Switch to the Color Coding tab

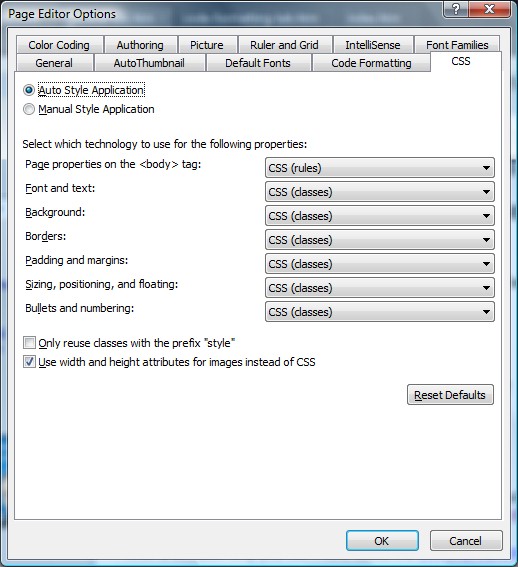pos(59,45)
